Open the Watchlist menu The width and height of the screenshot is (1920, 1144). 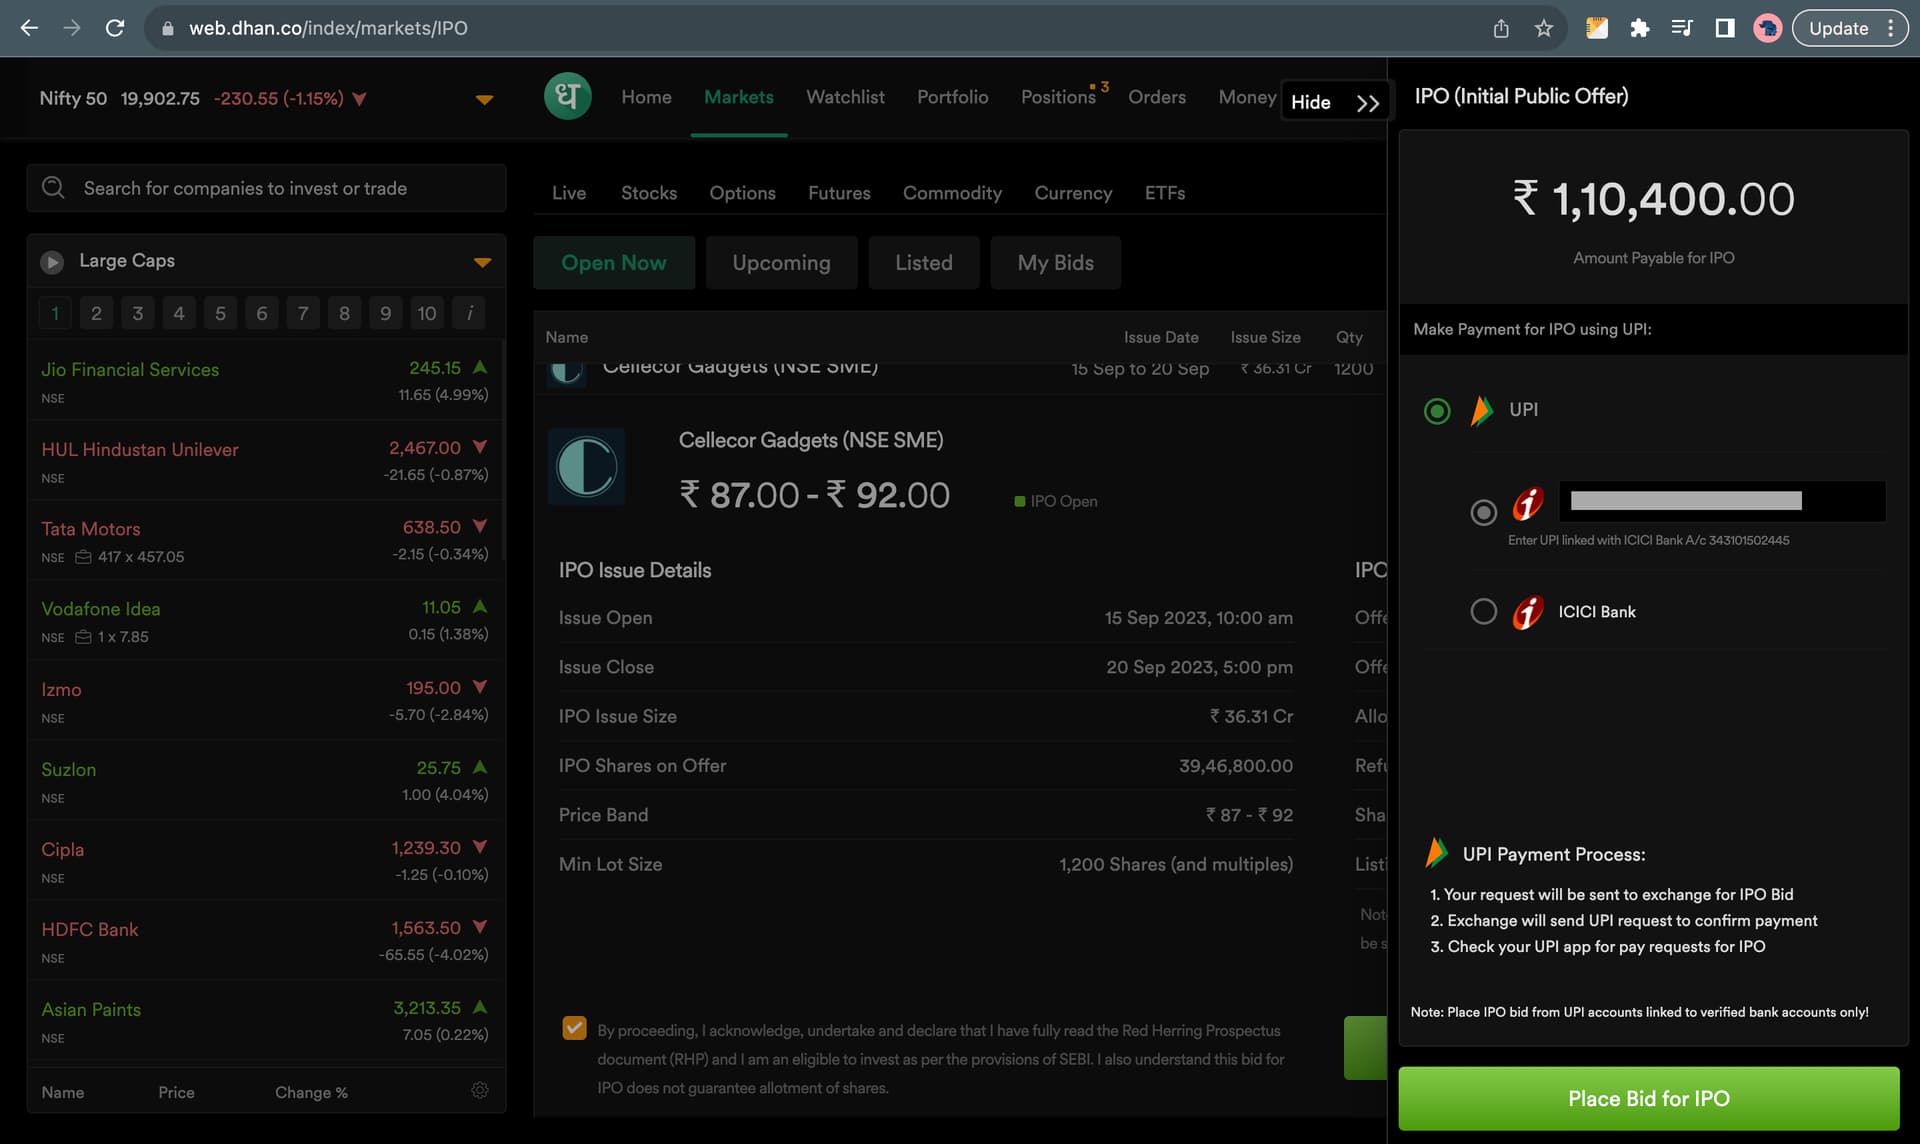coord(845,97)
